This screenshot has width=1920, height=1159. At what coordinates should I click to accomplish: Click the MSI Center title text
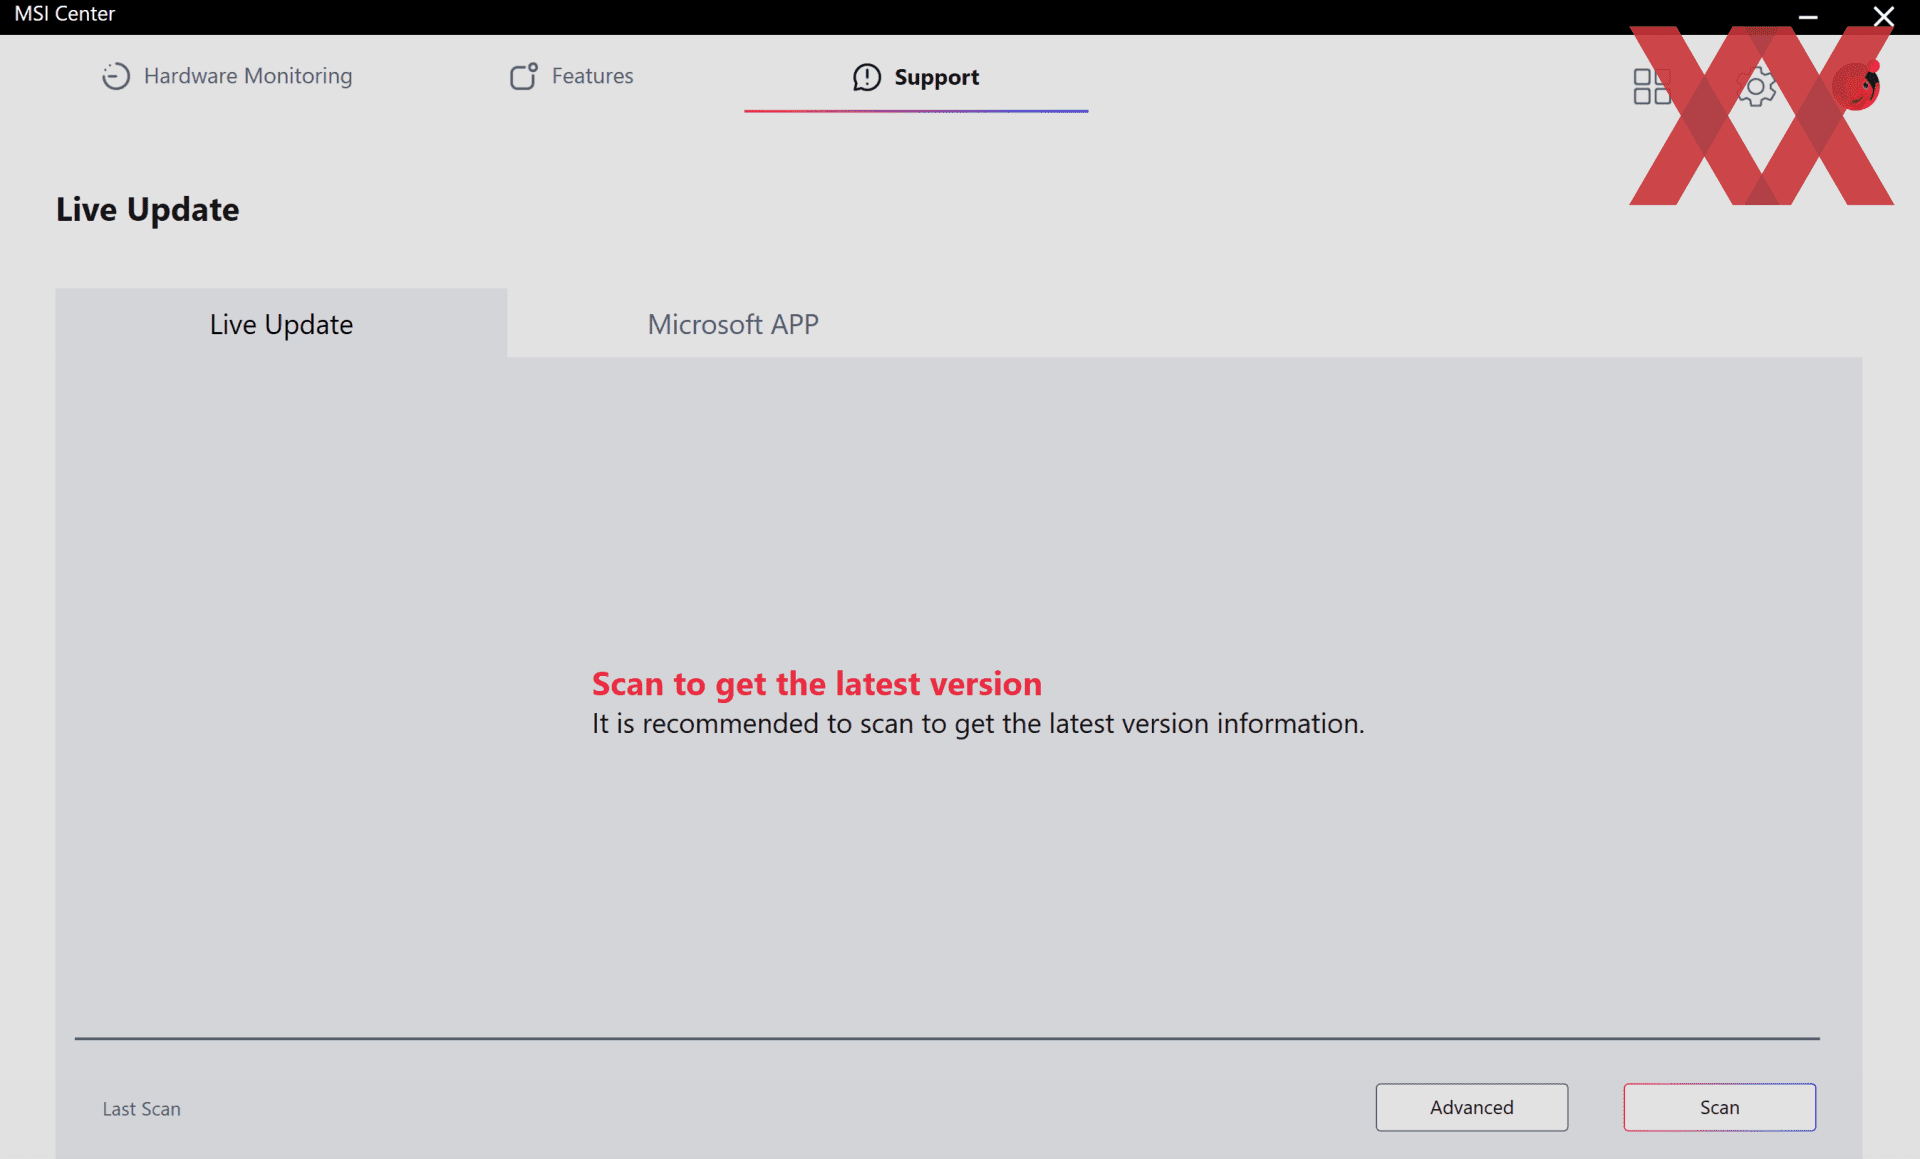tap(65, 14)
